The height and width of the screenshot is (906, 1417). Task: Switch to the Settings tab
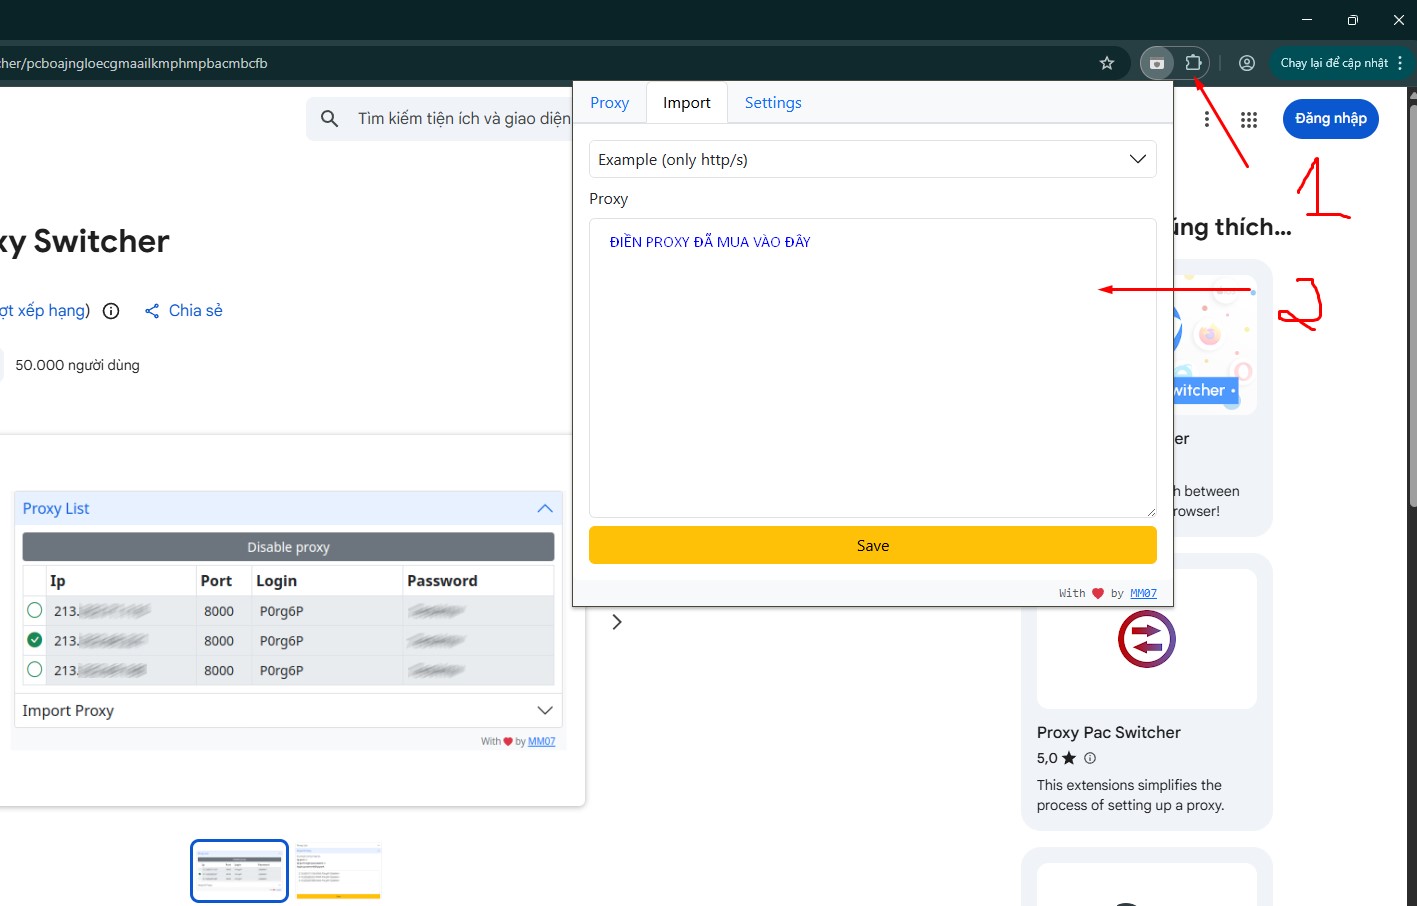(x=773, y=103)
